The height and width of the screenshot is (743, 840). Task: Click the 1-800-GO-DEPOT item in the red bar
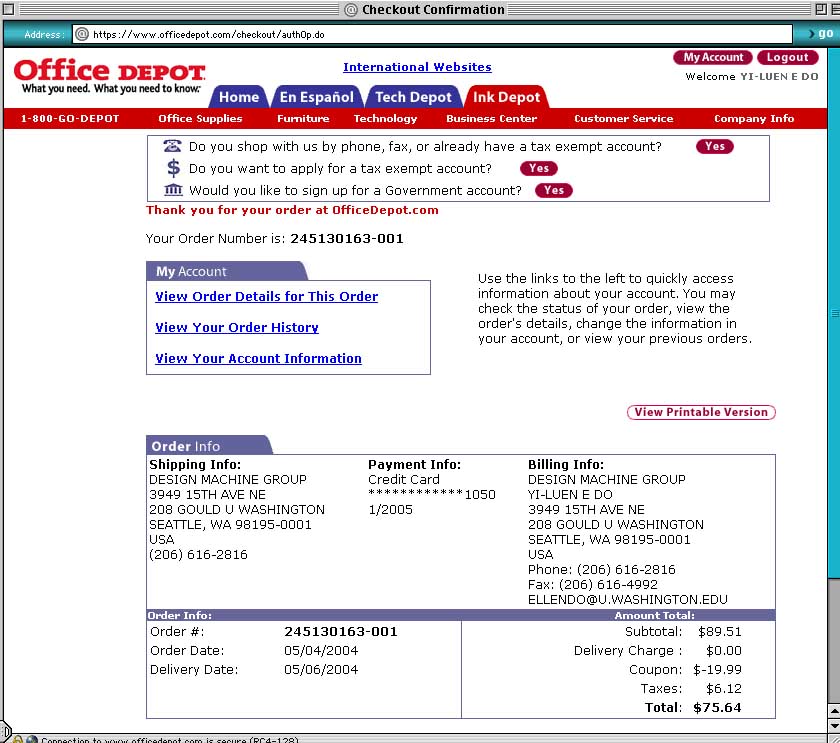coord(70,118)
